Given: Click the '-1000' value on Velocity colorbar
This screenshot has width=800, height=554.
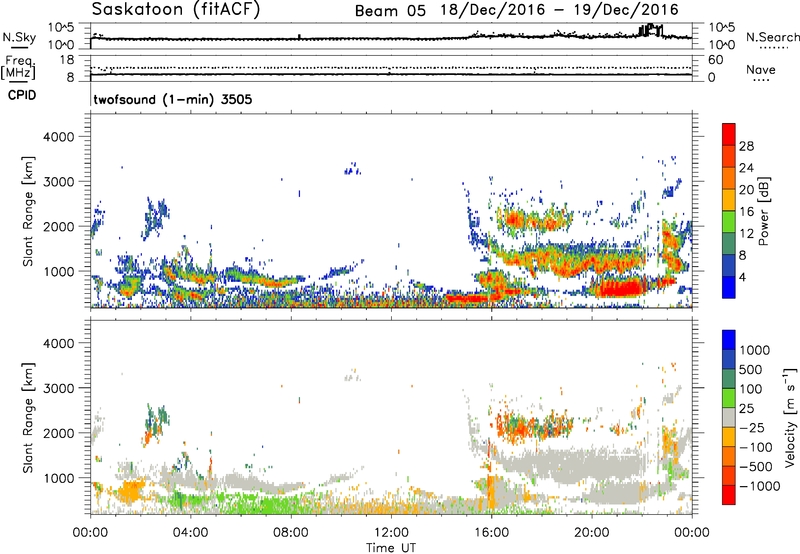Looking at the screenshot, I should (x=759, y=486).
